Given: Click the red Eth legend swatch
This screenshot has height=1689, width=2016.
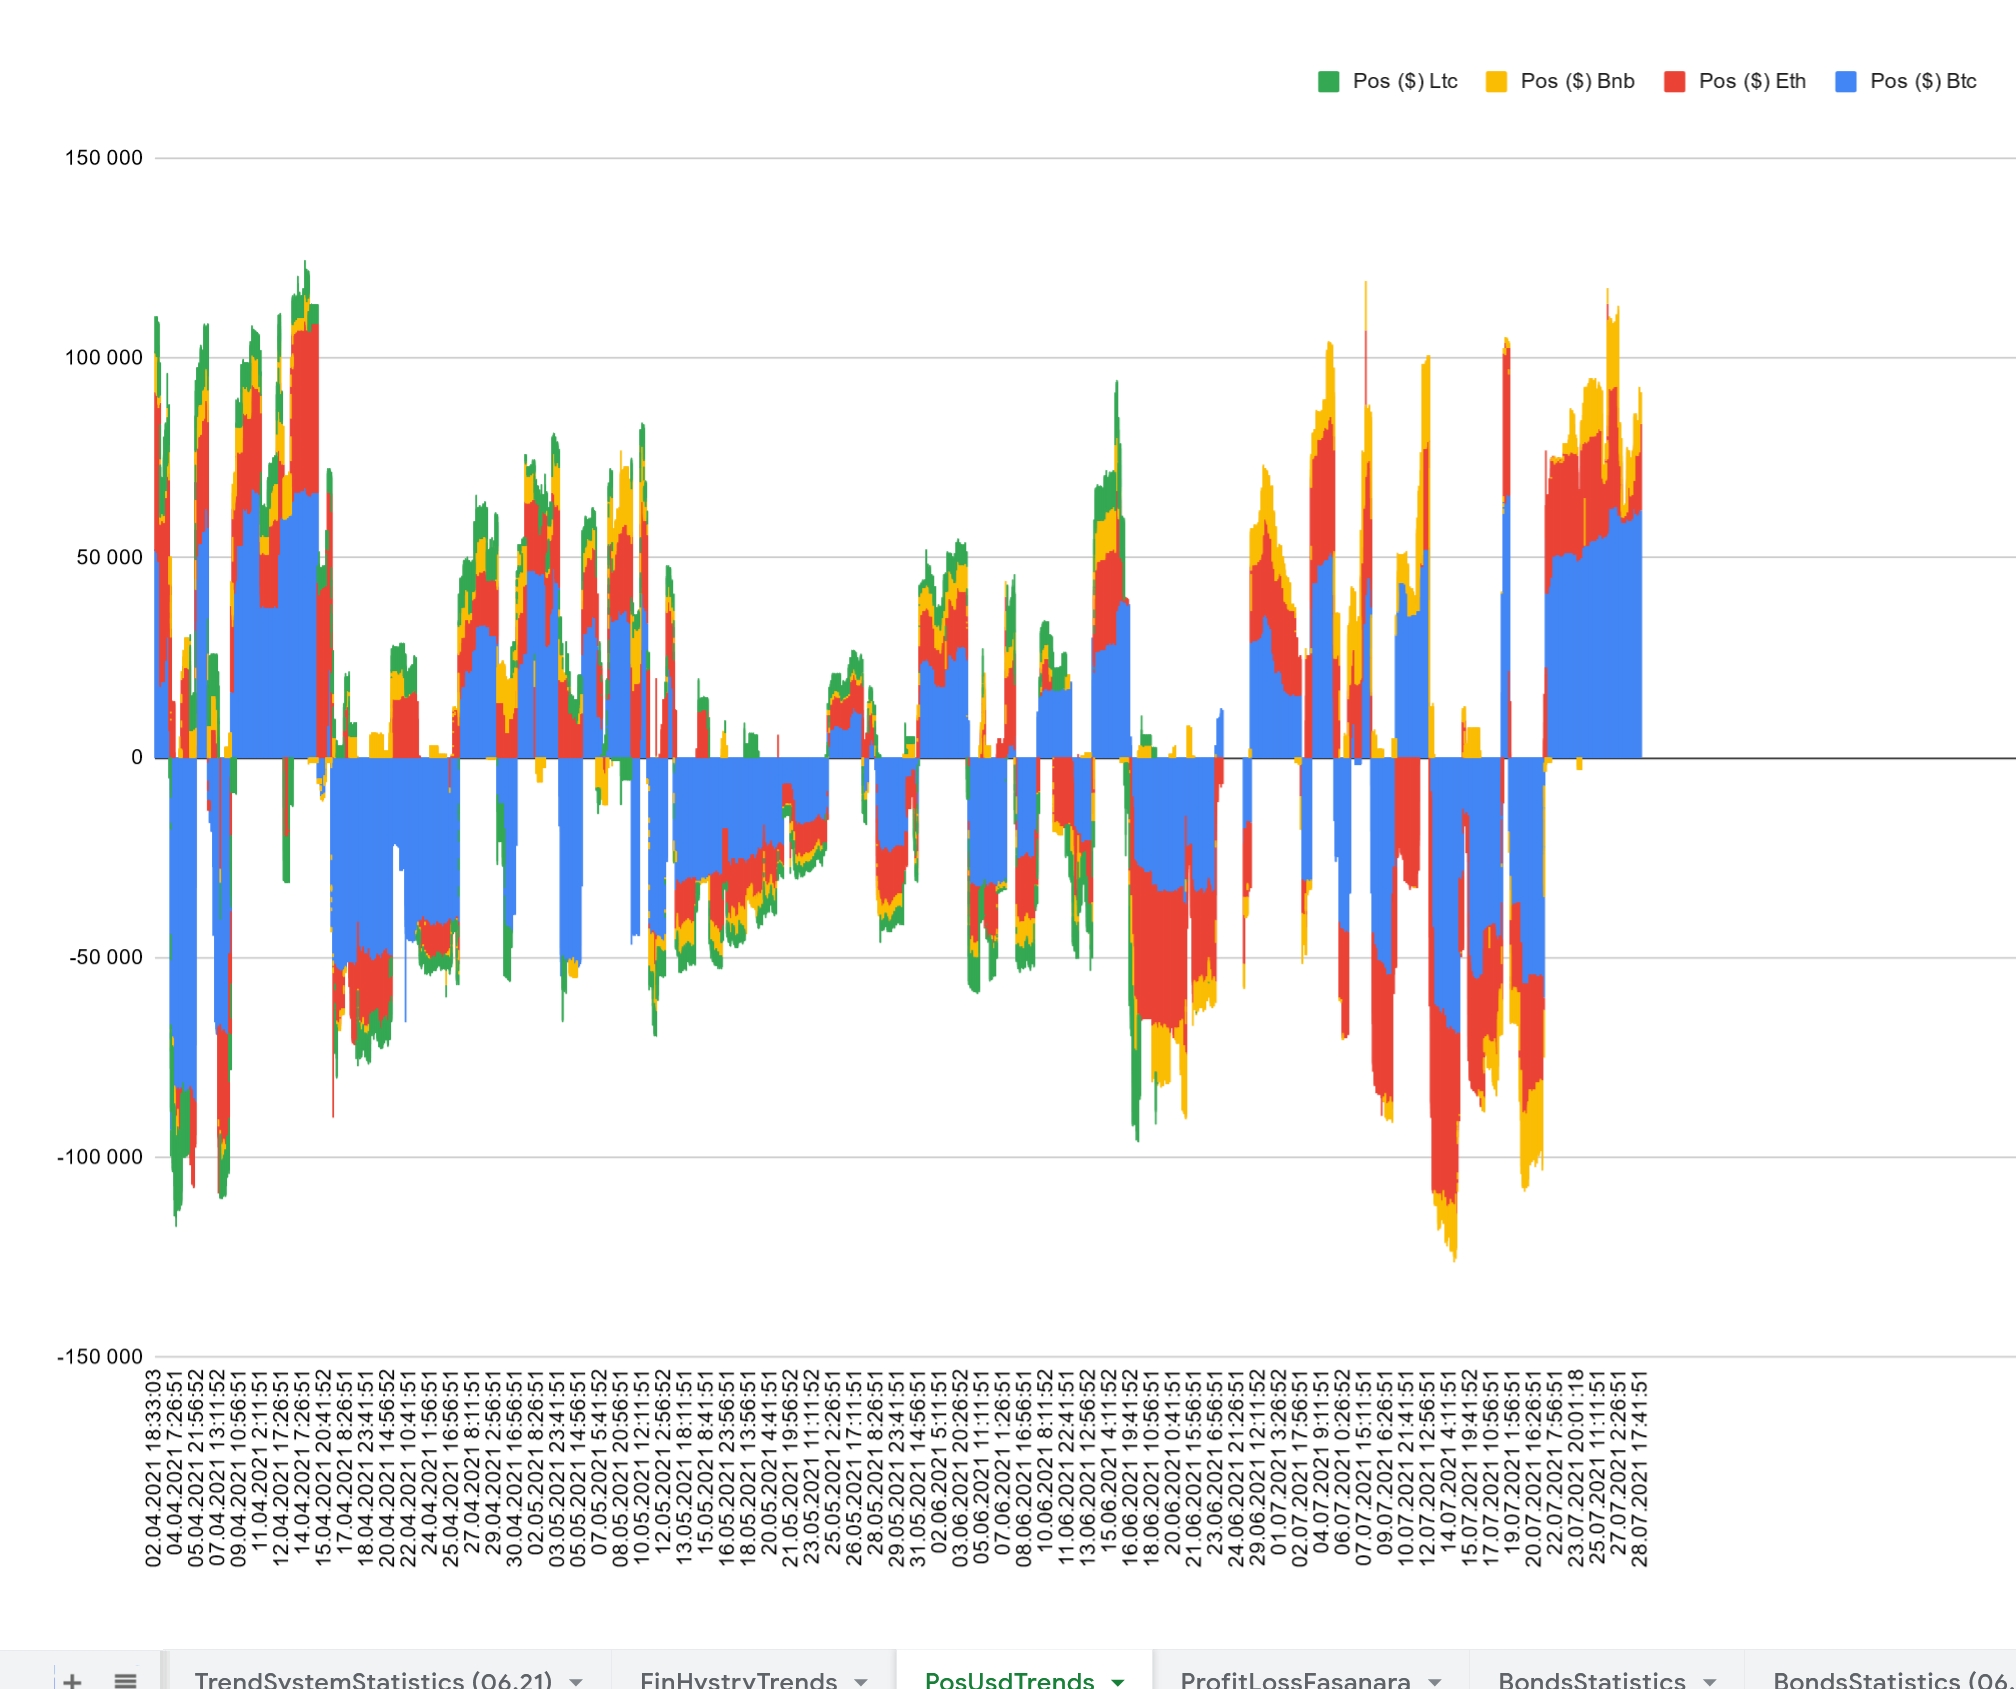Looking at the screenshot, I should (x=1674, y=82).
